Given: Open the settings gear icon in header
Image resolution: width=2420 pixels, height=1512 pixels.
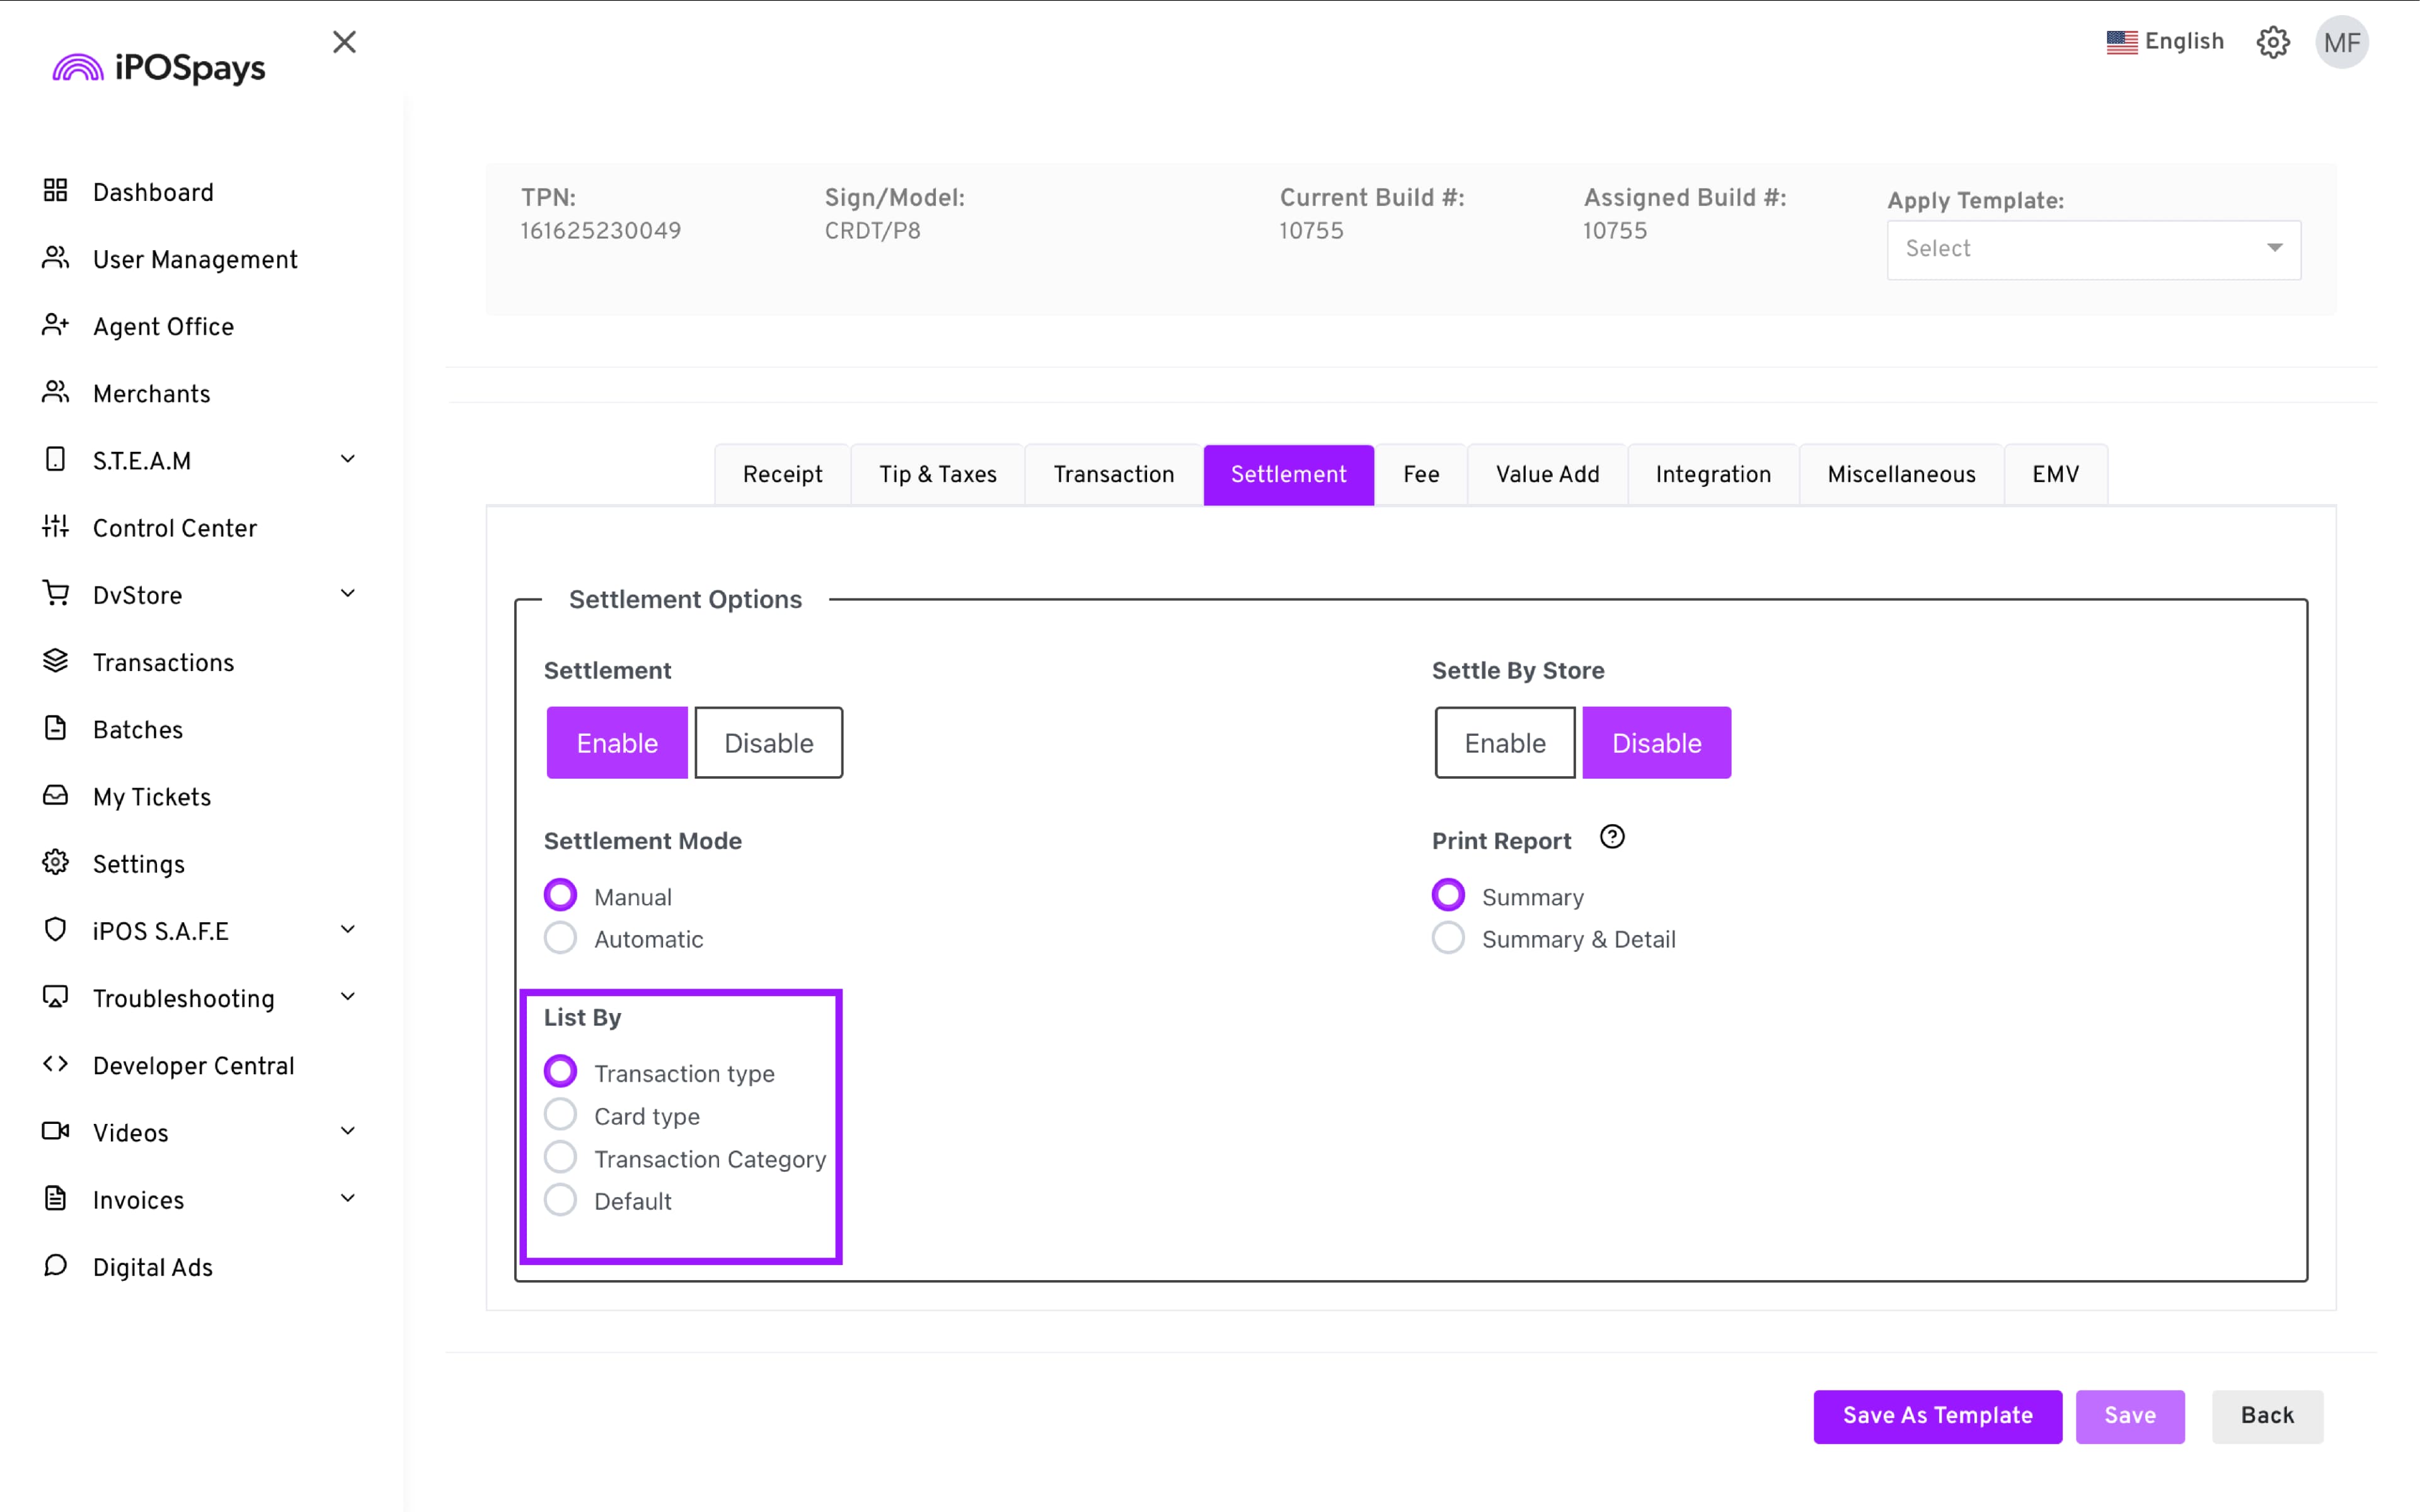Looking at the screenshot, I should 2272,42.
